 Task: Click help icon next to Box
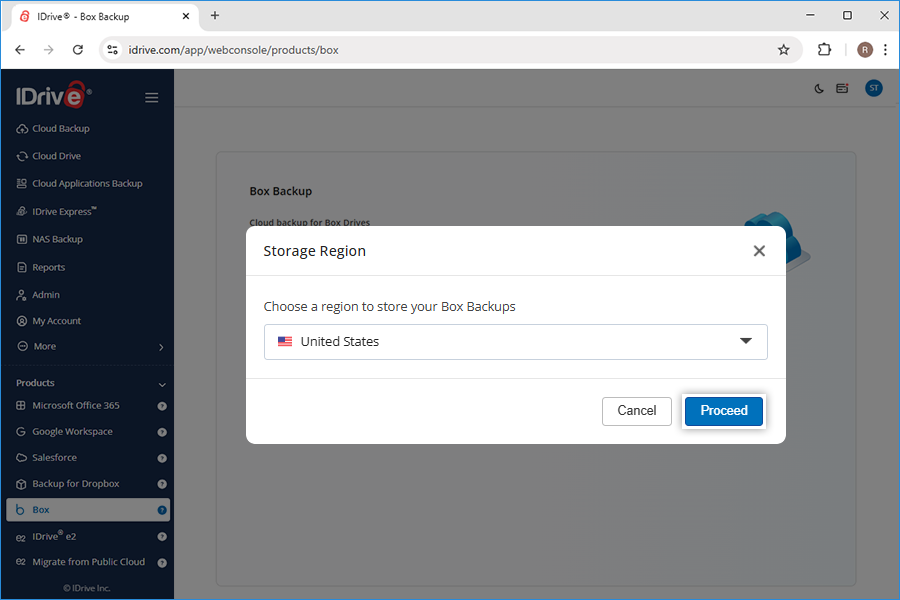(x=162, y=510)
